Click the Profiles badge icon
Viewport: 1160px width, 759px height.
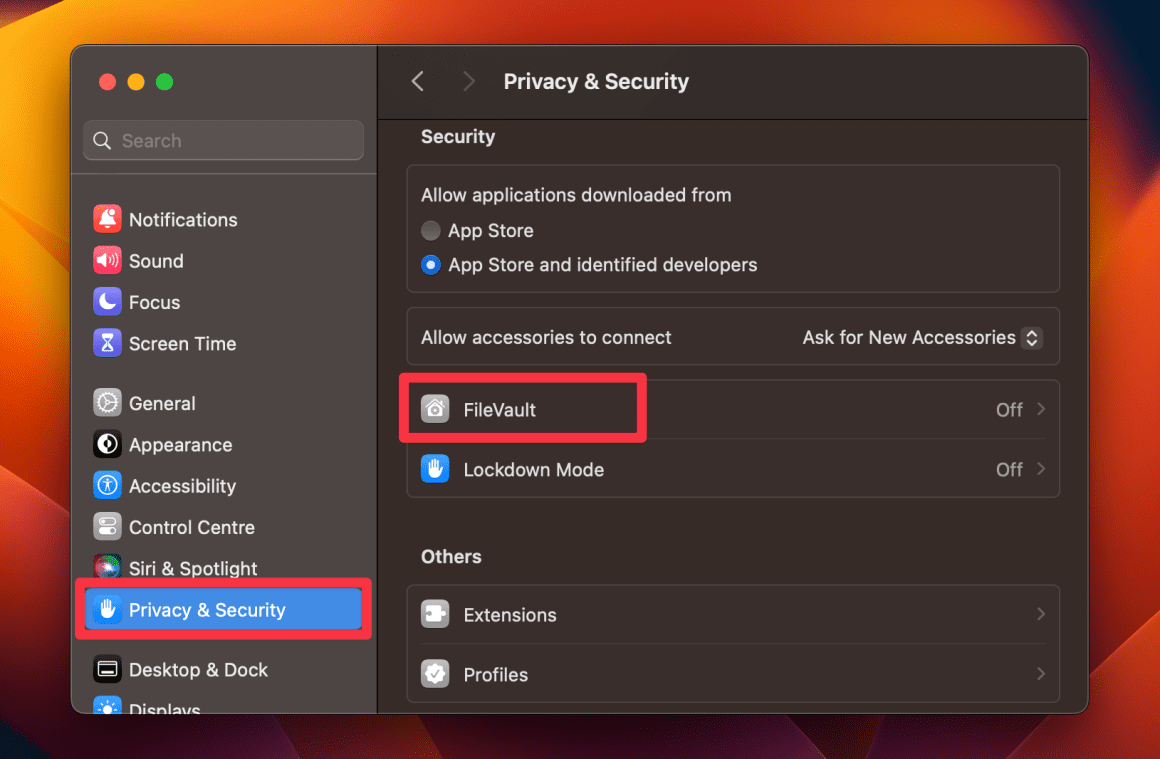click(435, 674)
